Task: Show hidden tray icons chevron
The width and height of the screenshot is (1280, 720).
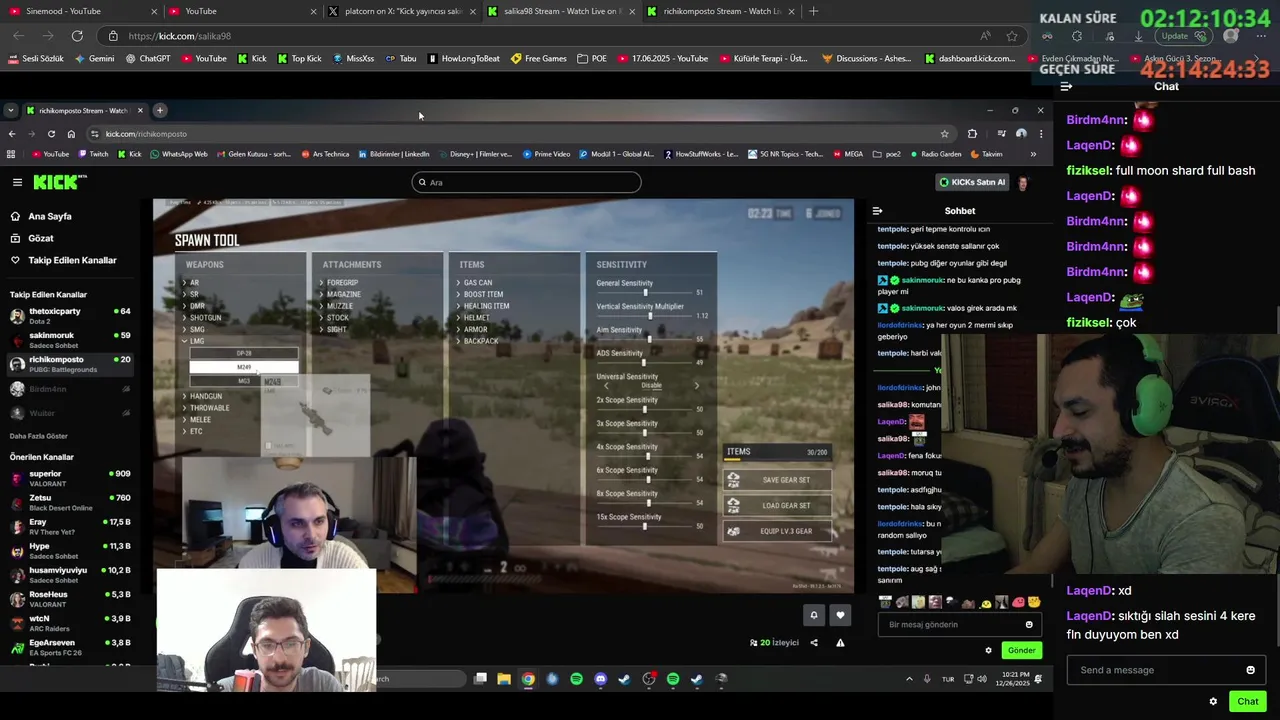Action: 909,679
